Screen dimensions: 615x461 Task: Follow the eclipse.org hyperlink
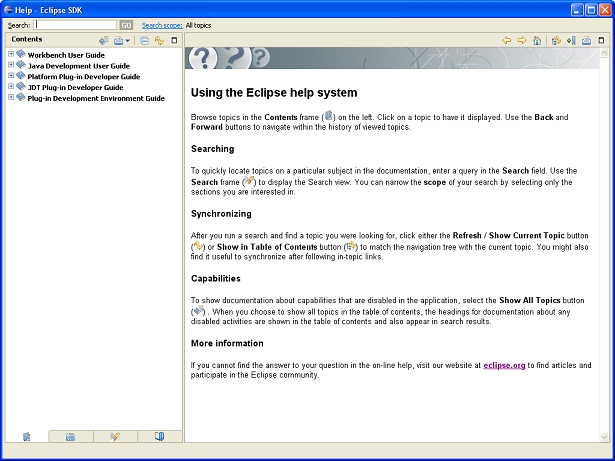[504, 365]
